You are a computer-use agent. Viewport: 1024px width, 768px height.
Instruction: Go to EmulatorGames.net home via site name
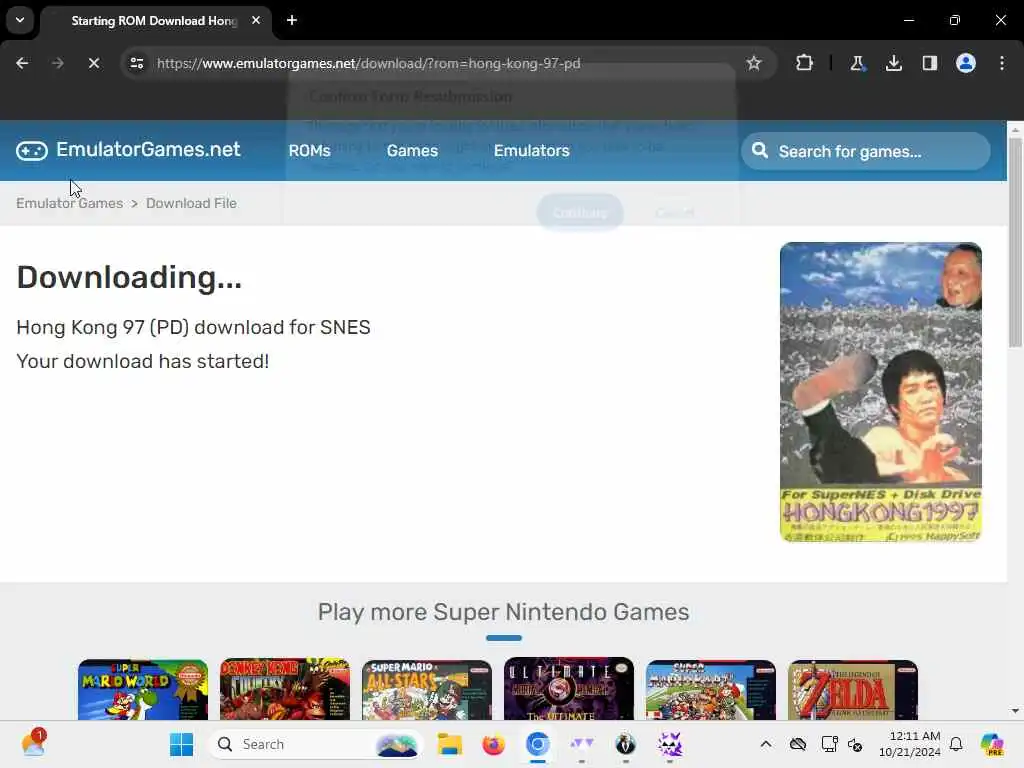(x=148, y=150)
